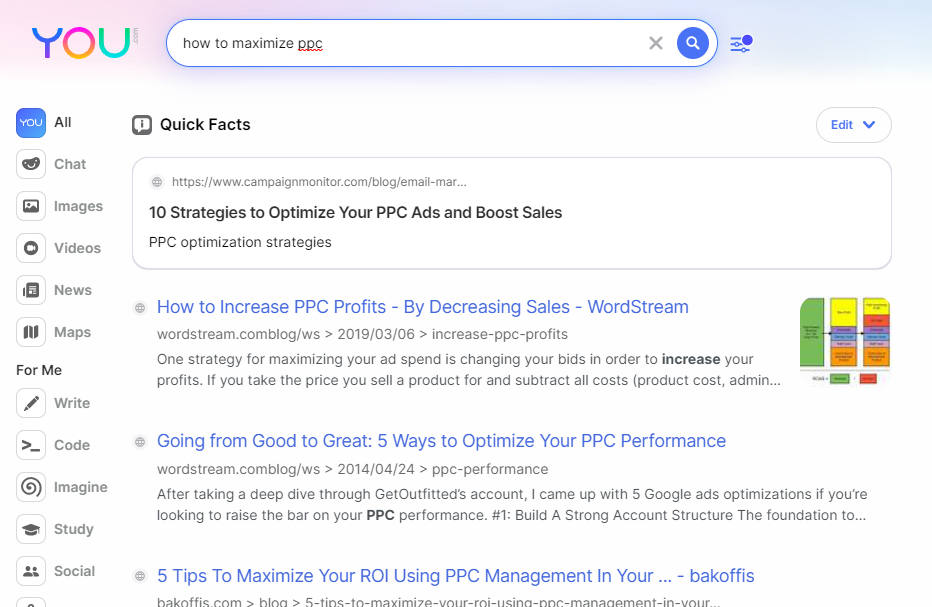The image size is (932, 607).
Task: Expand the Edit dropdown
Action: click(x=854, y=125)
